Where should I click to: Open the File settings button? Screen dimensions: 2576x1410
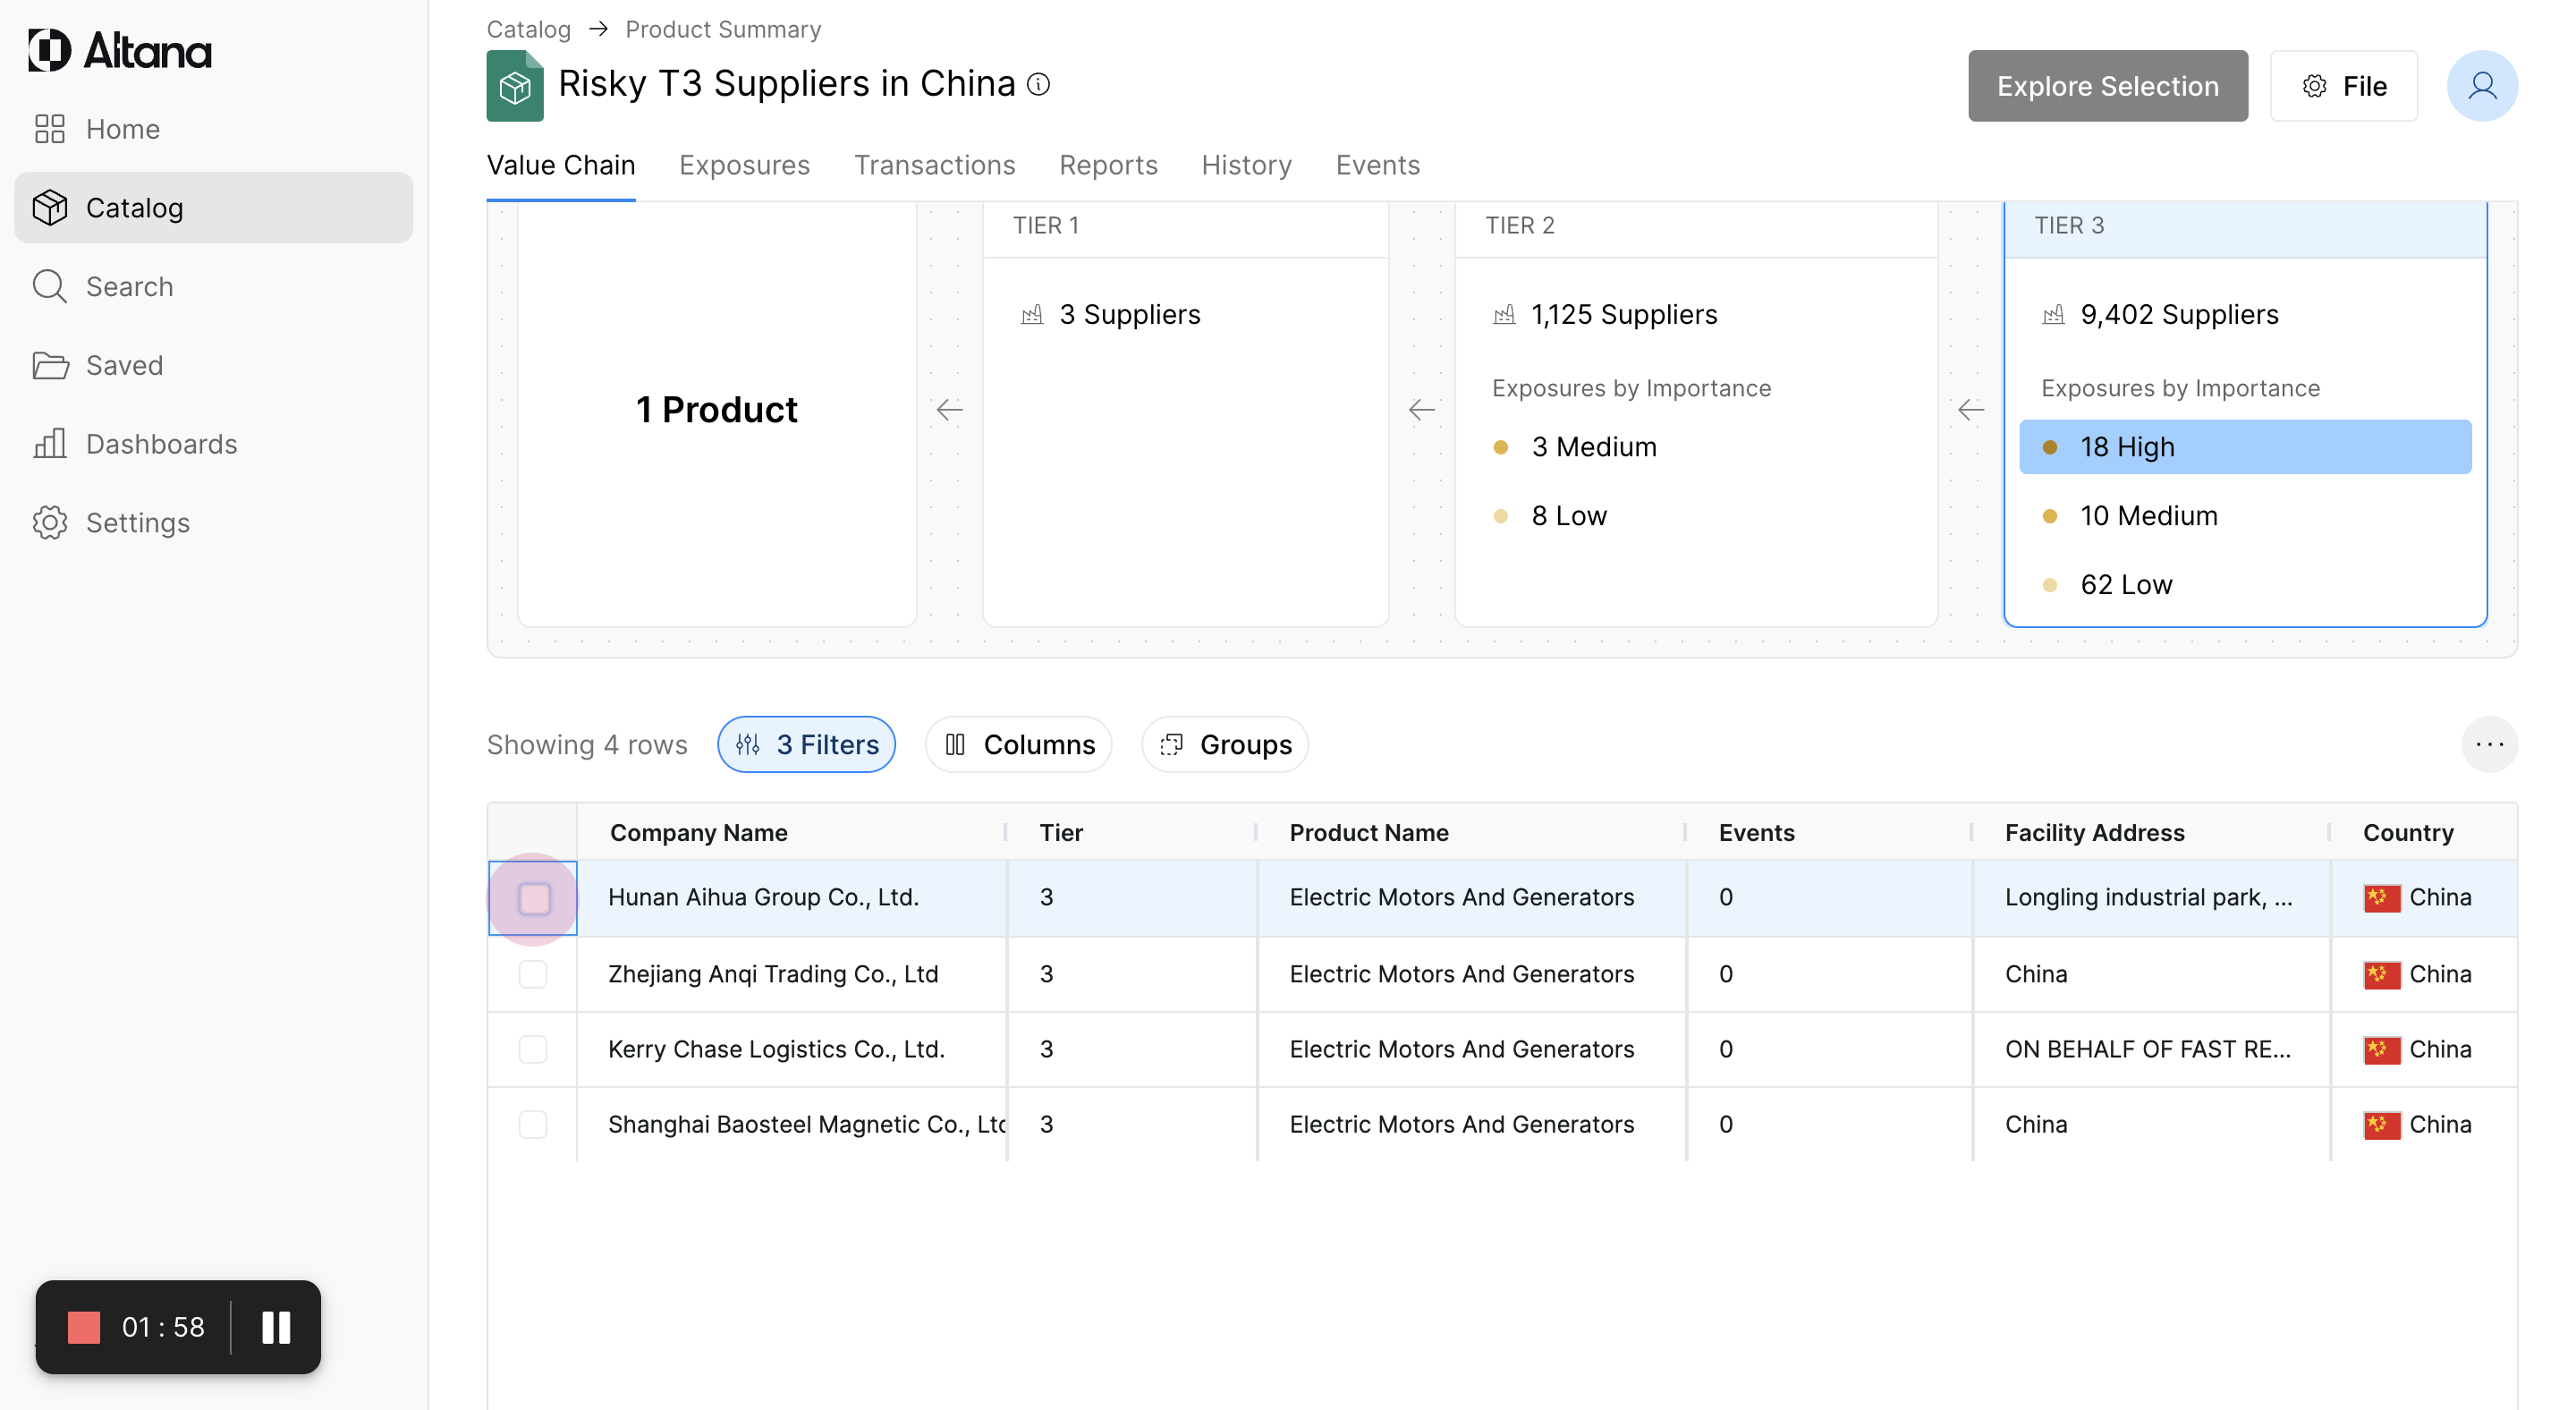click(x=2343, y=86)
